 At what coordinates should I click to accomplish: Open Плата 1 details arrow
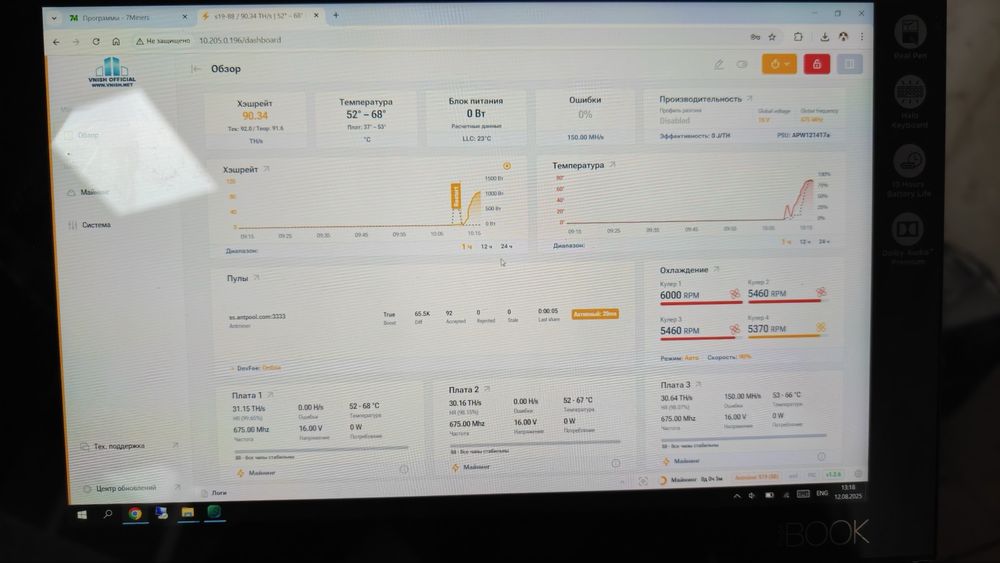(270, 395)
